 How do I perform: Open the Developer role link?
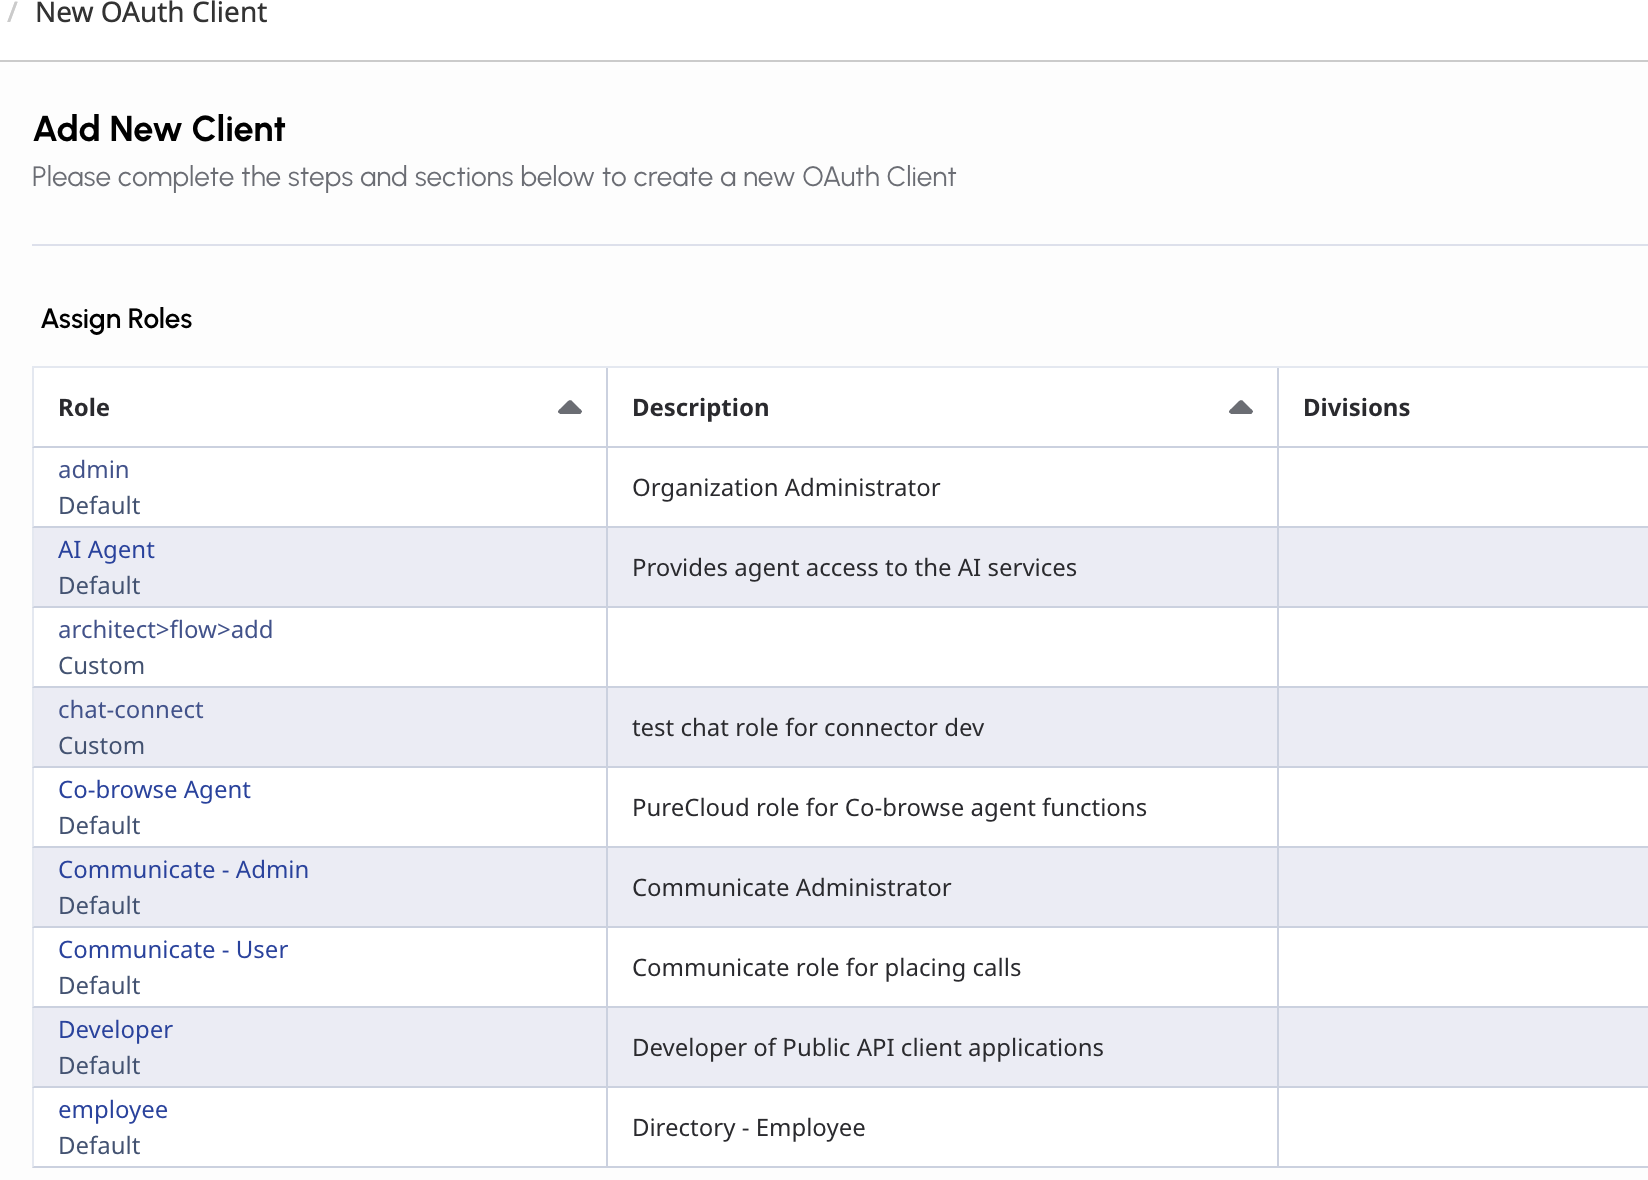115,1030
